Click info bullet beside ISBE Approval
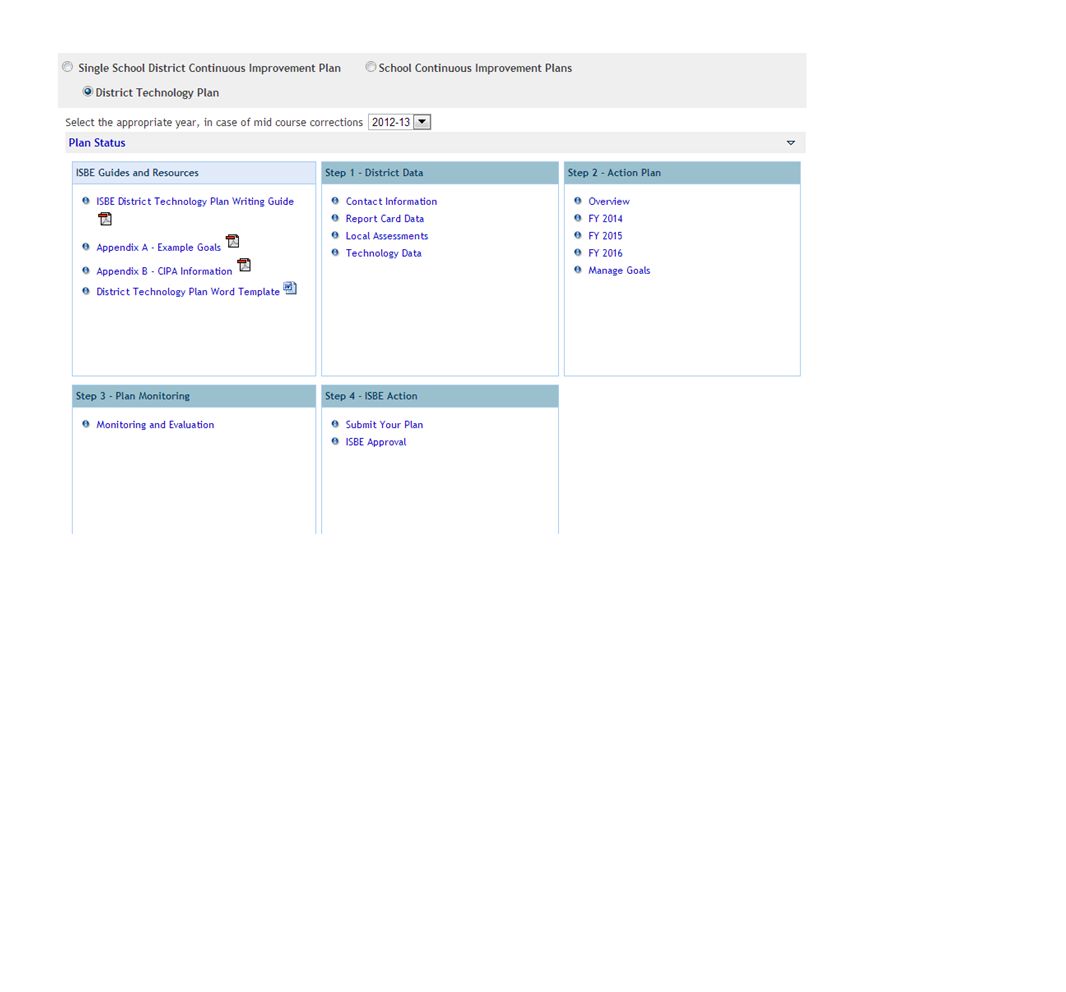The width and height of the screenshot is (1066, 992). 335,441
